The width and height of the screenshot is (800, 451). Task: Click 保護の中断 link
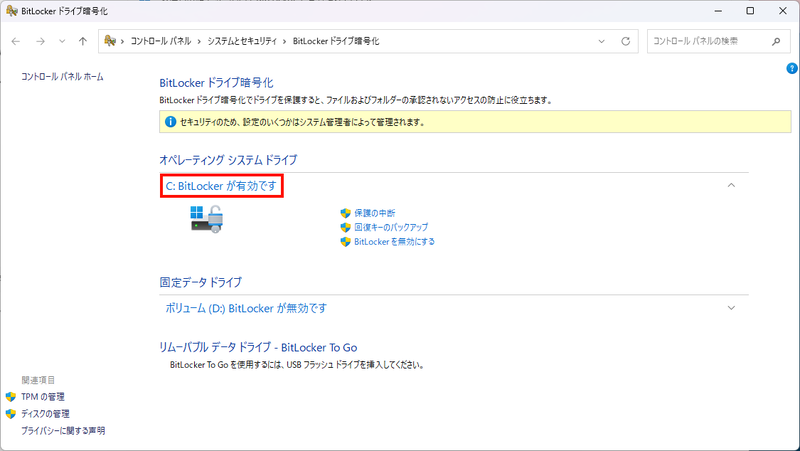click(374, 213)
